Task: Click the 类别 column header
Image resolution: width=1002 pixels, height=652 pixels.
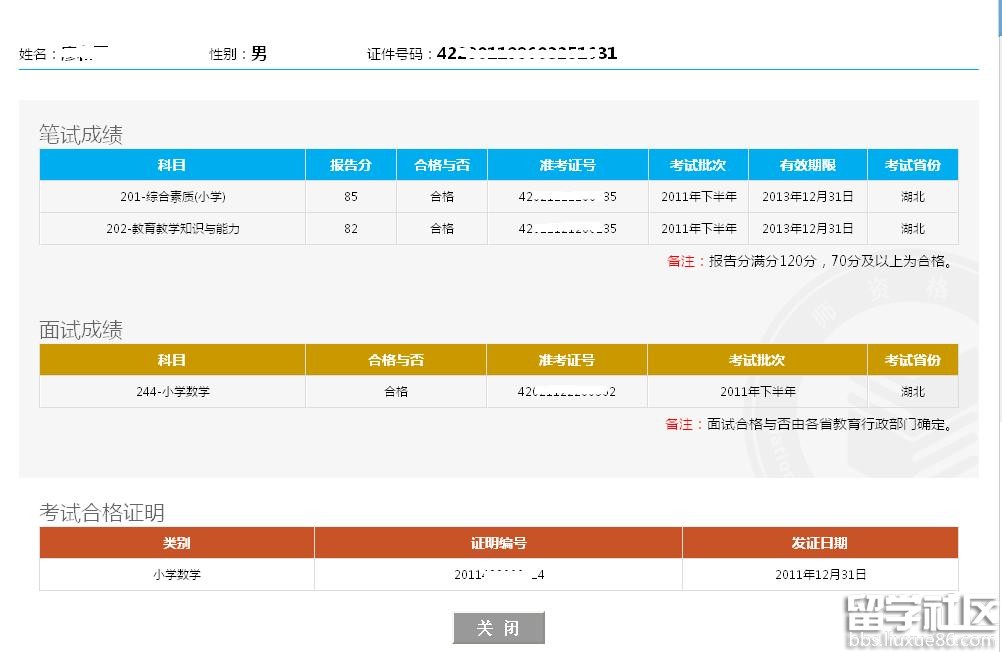Action: [176, 543]
